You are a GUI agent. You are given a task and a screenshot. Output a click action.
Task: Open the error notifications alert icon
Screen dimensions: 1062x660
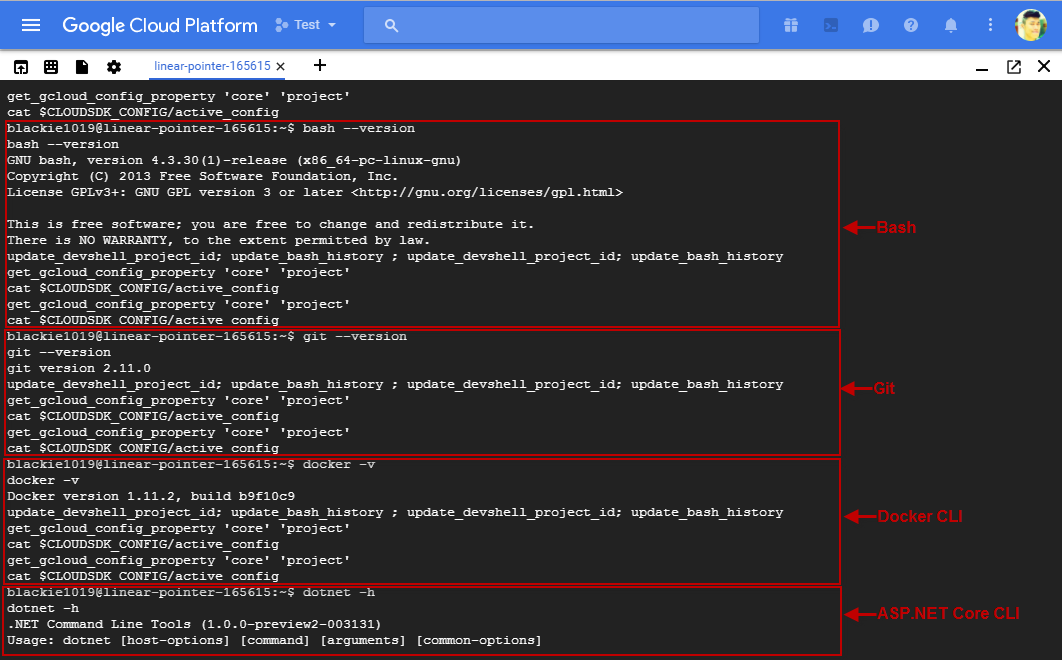[x=871, y=25]
